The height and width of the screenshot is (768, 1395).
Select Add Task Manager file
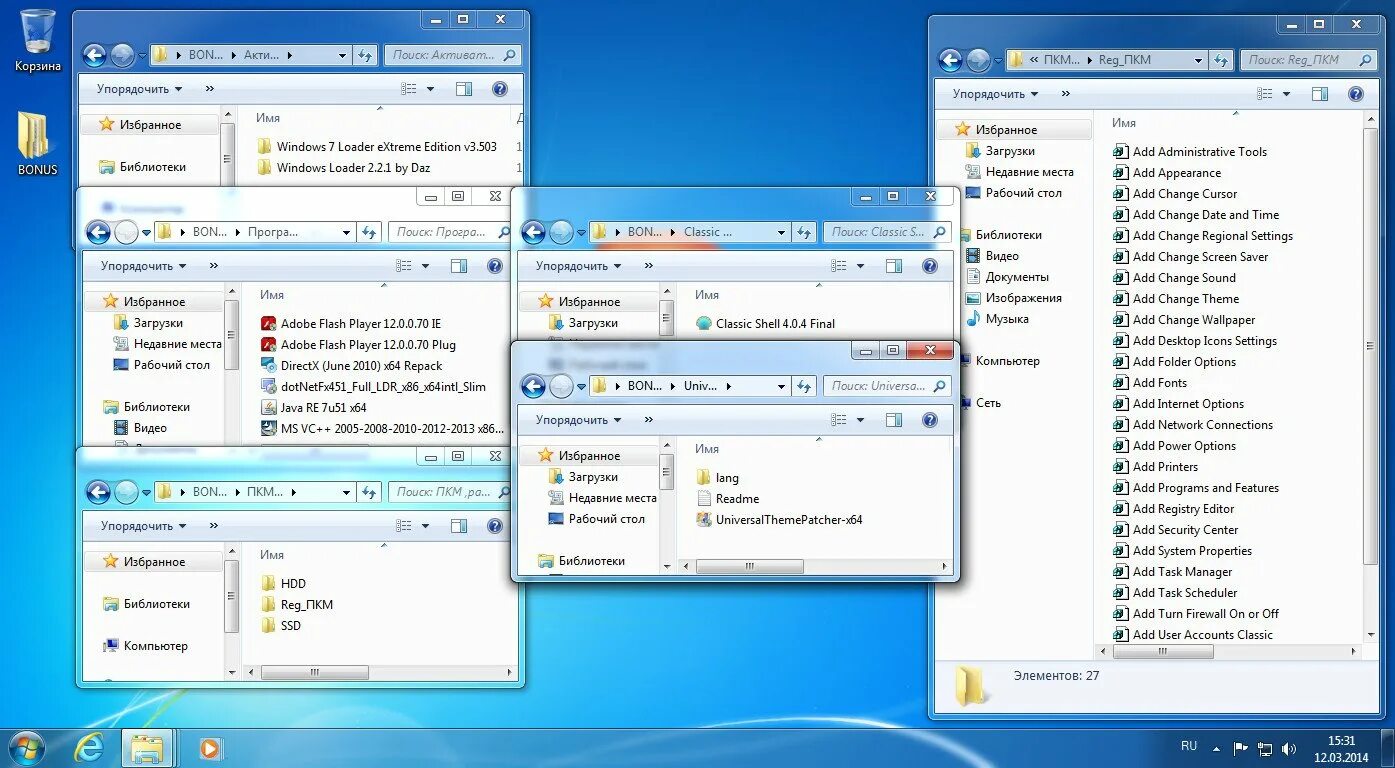click(x=1173, y=572)
